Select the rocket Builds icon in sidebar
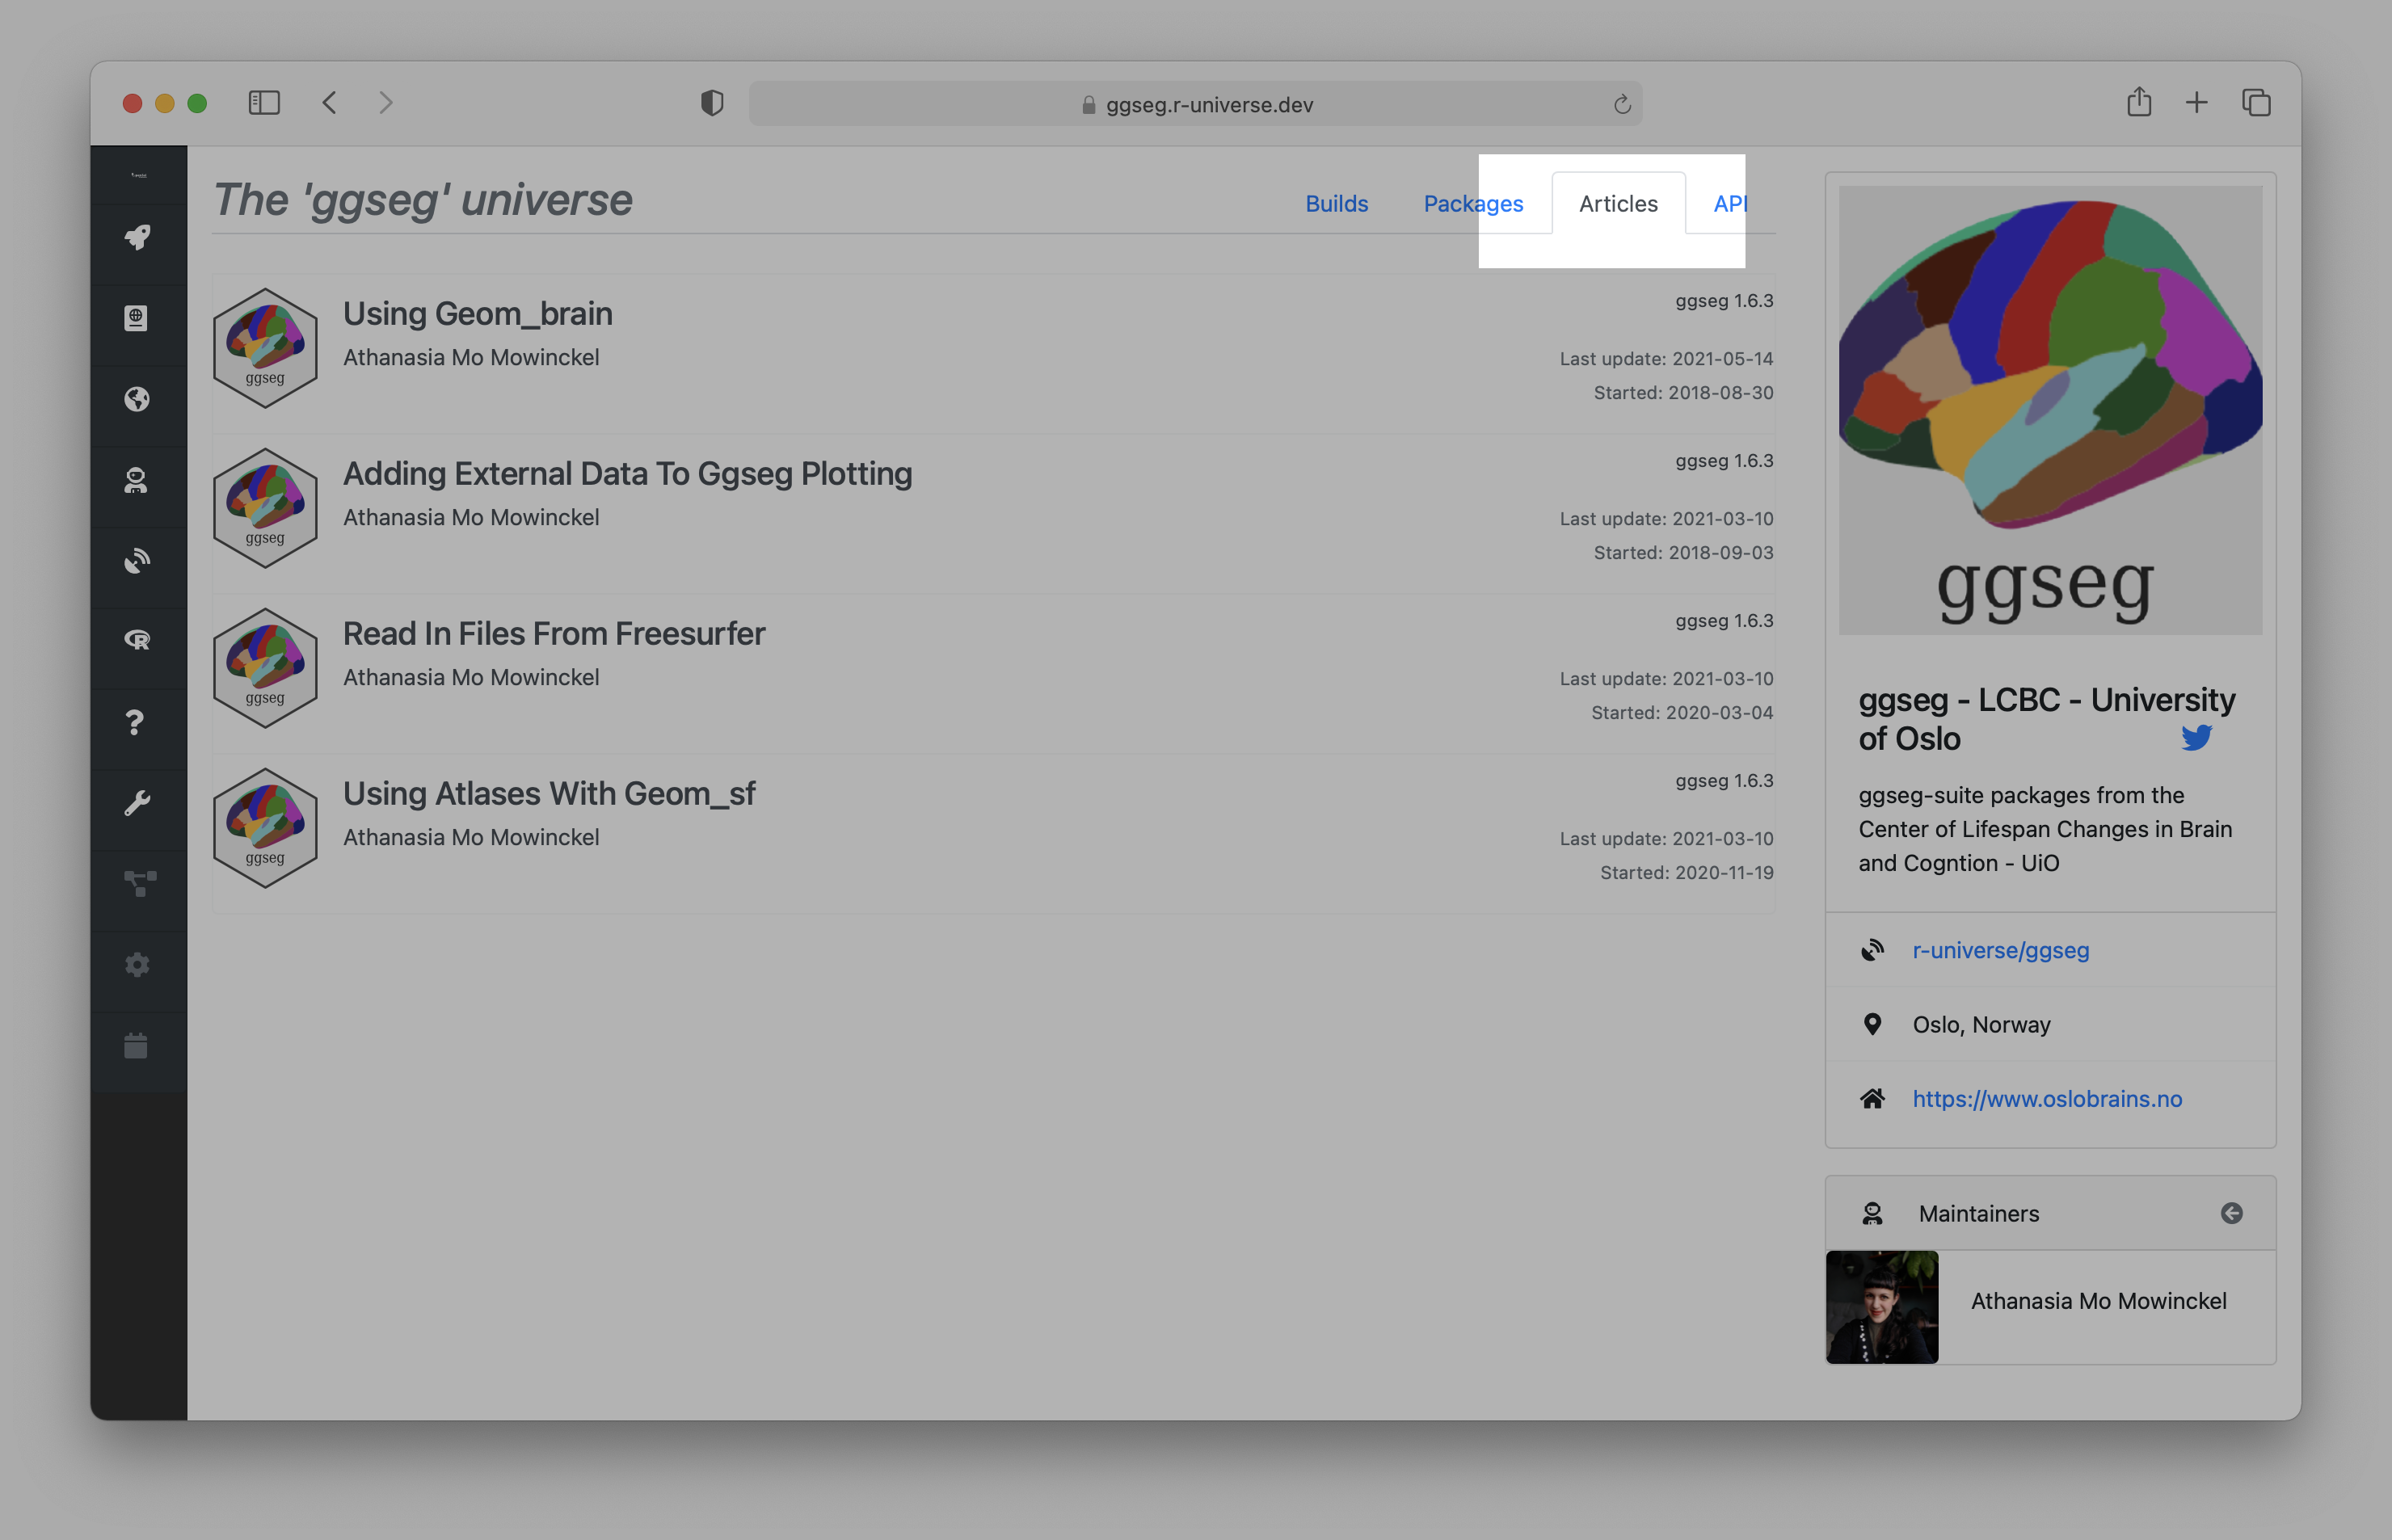The width and height of the screenshot is (2392, 1540). tap(138, 238)
